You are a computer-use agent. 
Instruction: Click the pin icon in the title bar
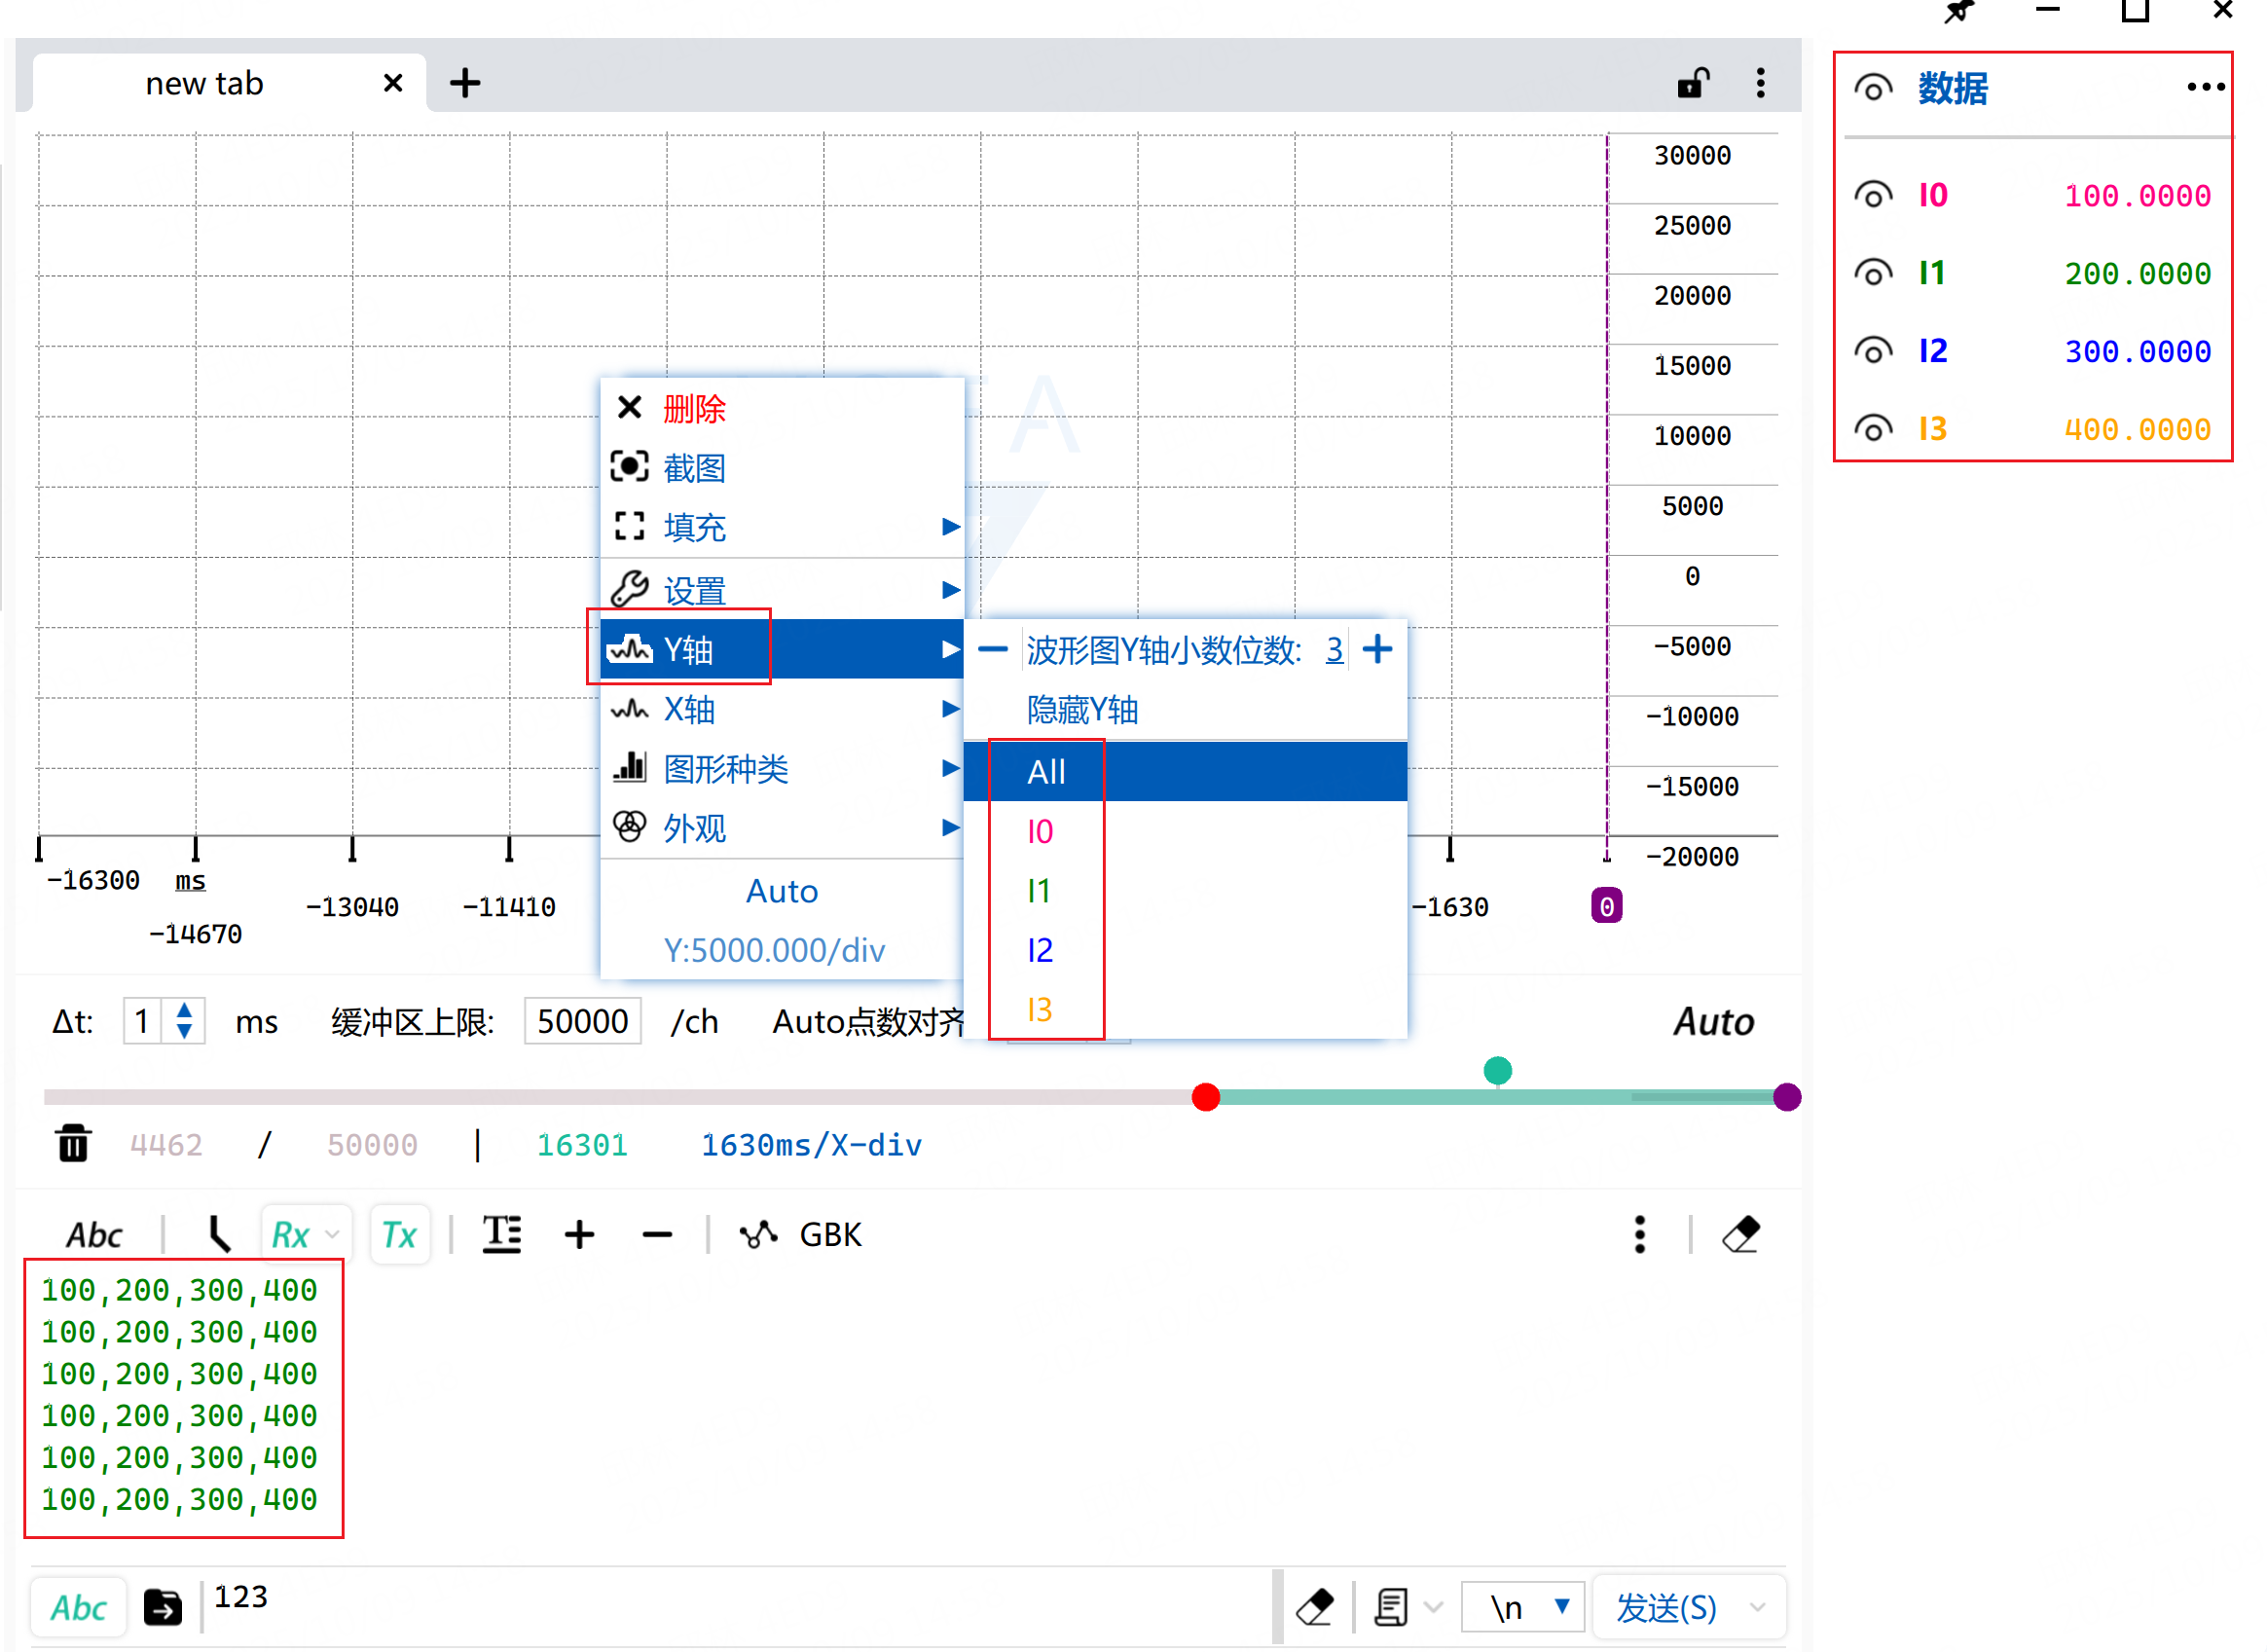click(x=1959, y=13)
